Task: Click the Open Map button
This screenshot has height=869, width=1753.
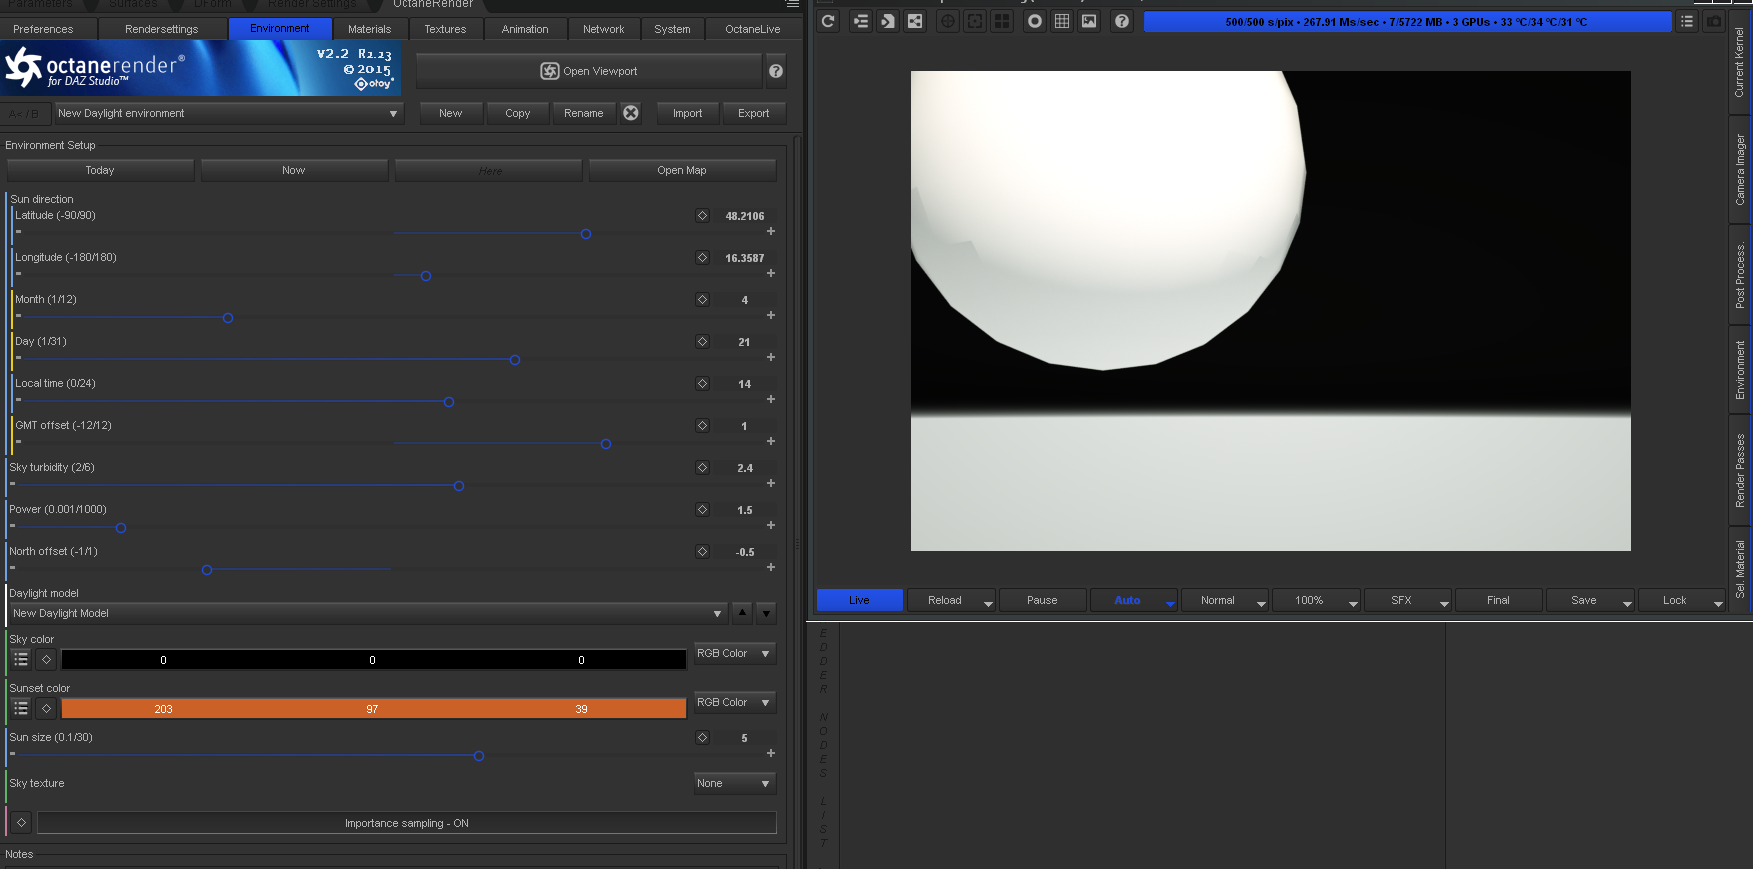Action: pos(682,170)
